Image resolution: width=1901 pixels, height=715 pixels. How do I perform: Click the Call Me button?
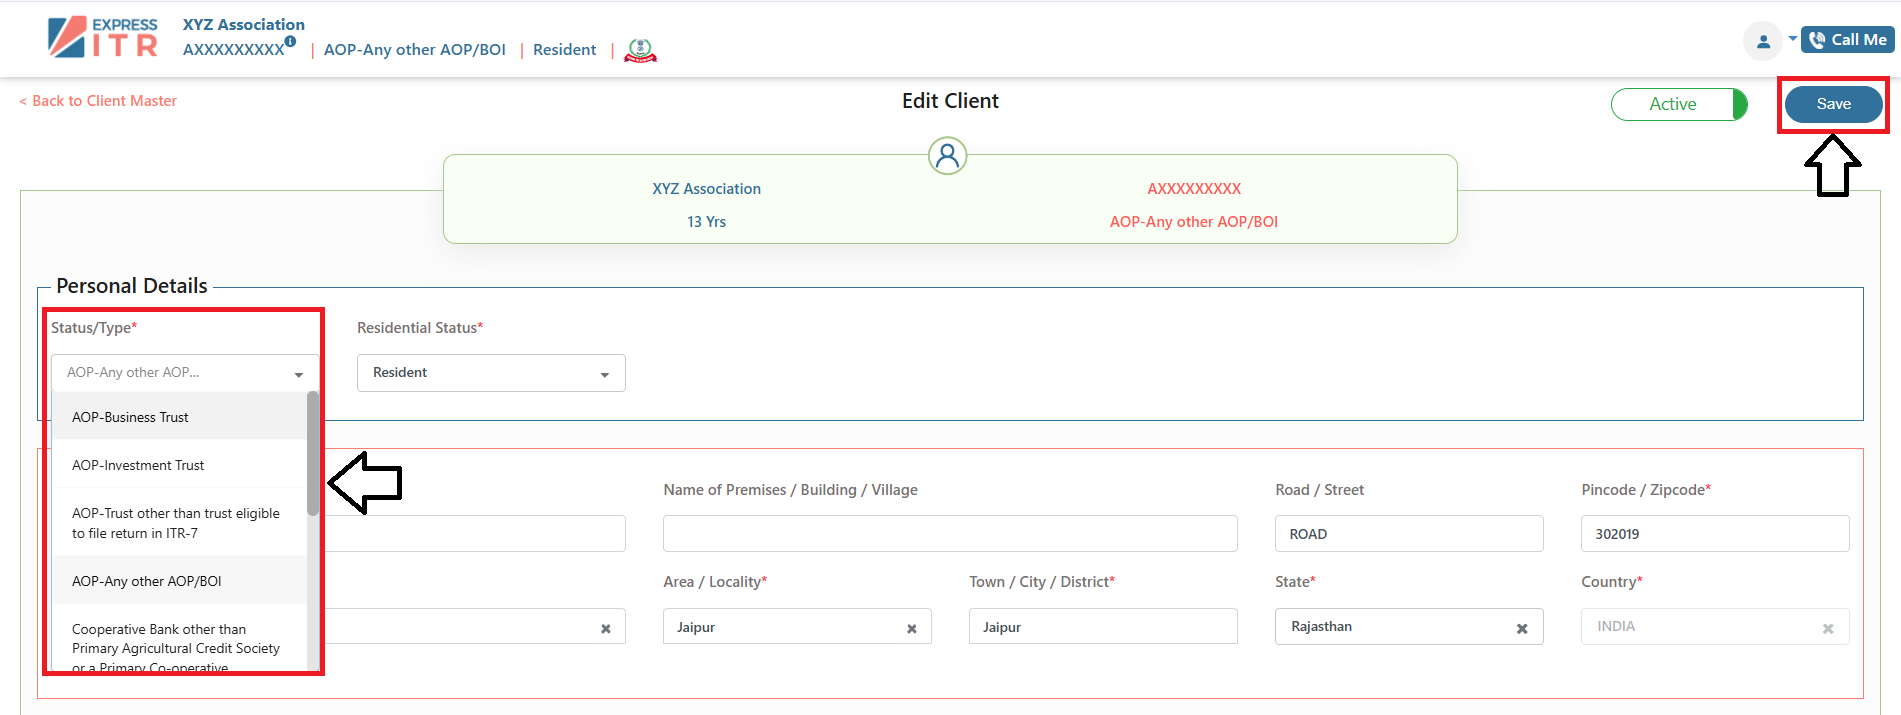point(1848,40)
